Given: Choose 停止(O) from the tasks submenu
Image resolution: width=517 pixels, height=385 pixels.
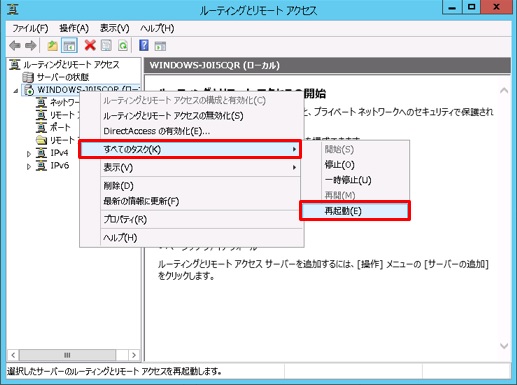Looking at the screenshot, I should click(x=339, y=165).
